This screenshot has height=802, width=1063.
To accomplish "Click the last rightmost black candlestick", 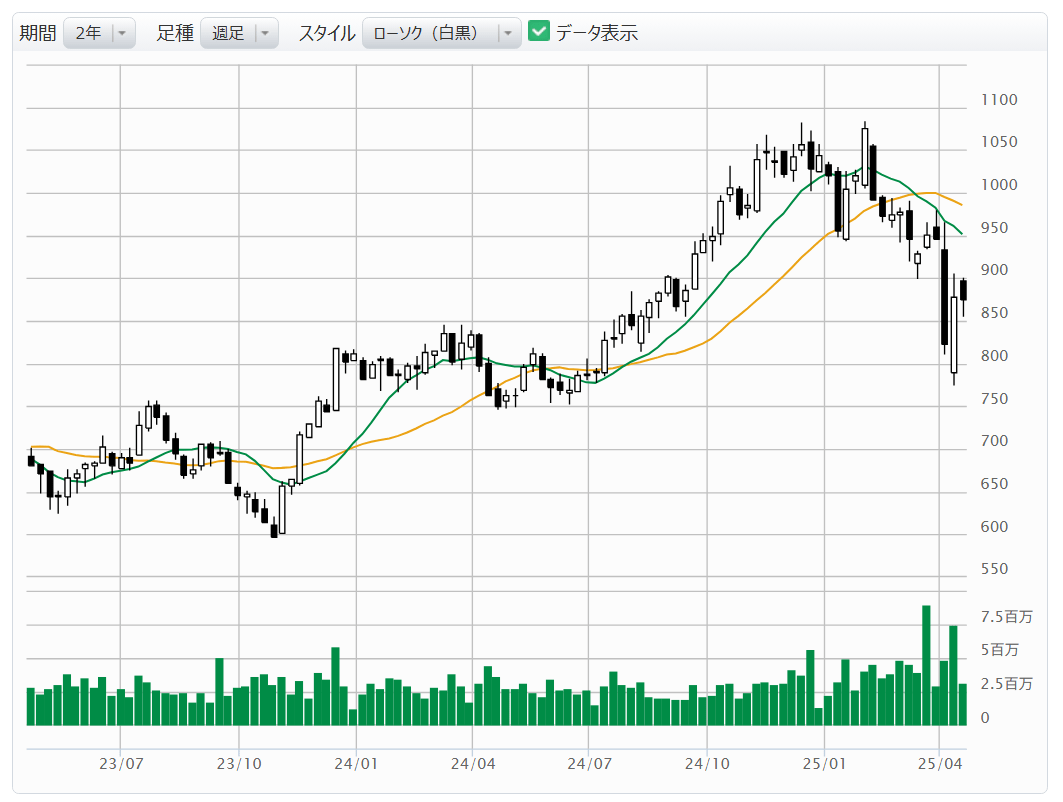I will click(963, 290).
